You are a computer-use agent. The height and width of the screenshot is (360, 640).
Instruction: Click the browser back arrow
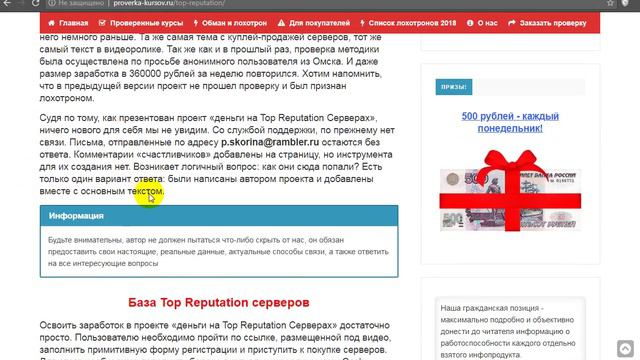[7, 3]
